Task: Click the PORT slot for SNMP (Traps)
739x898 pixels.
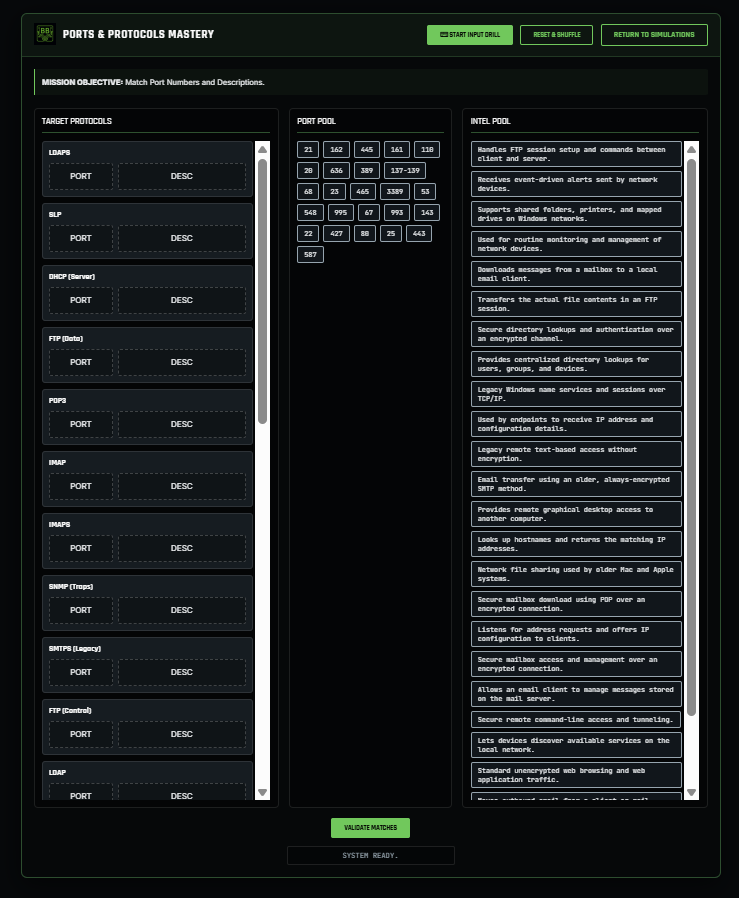Action: 80,610
